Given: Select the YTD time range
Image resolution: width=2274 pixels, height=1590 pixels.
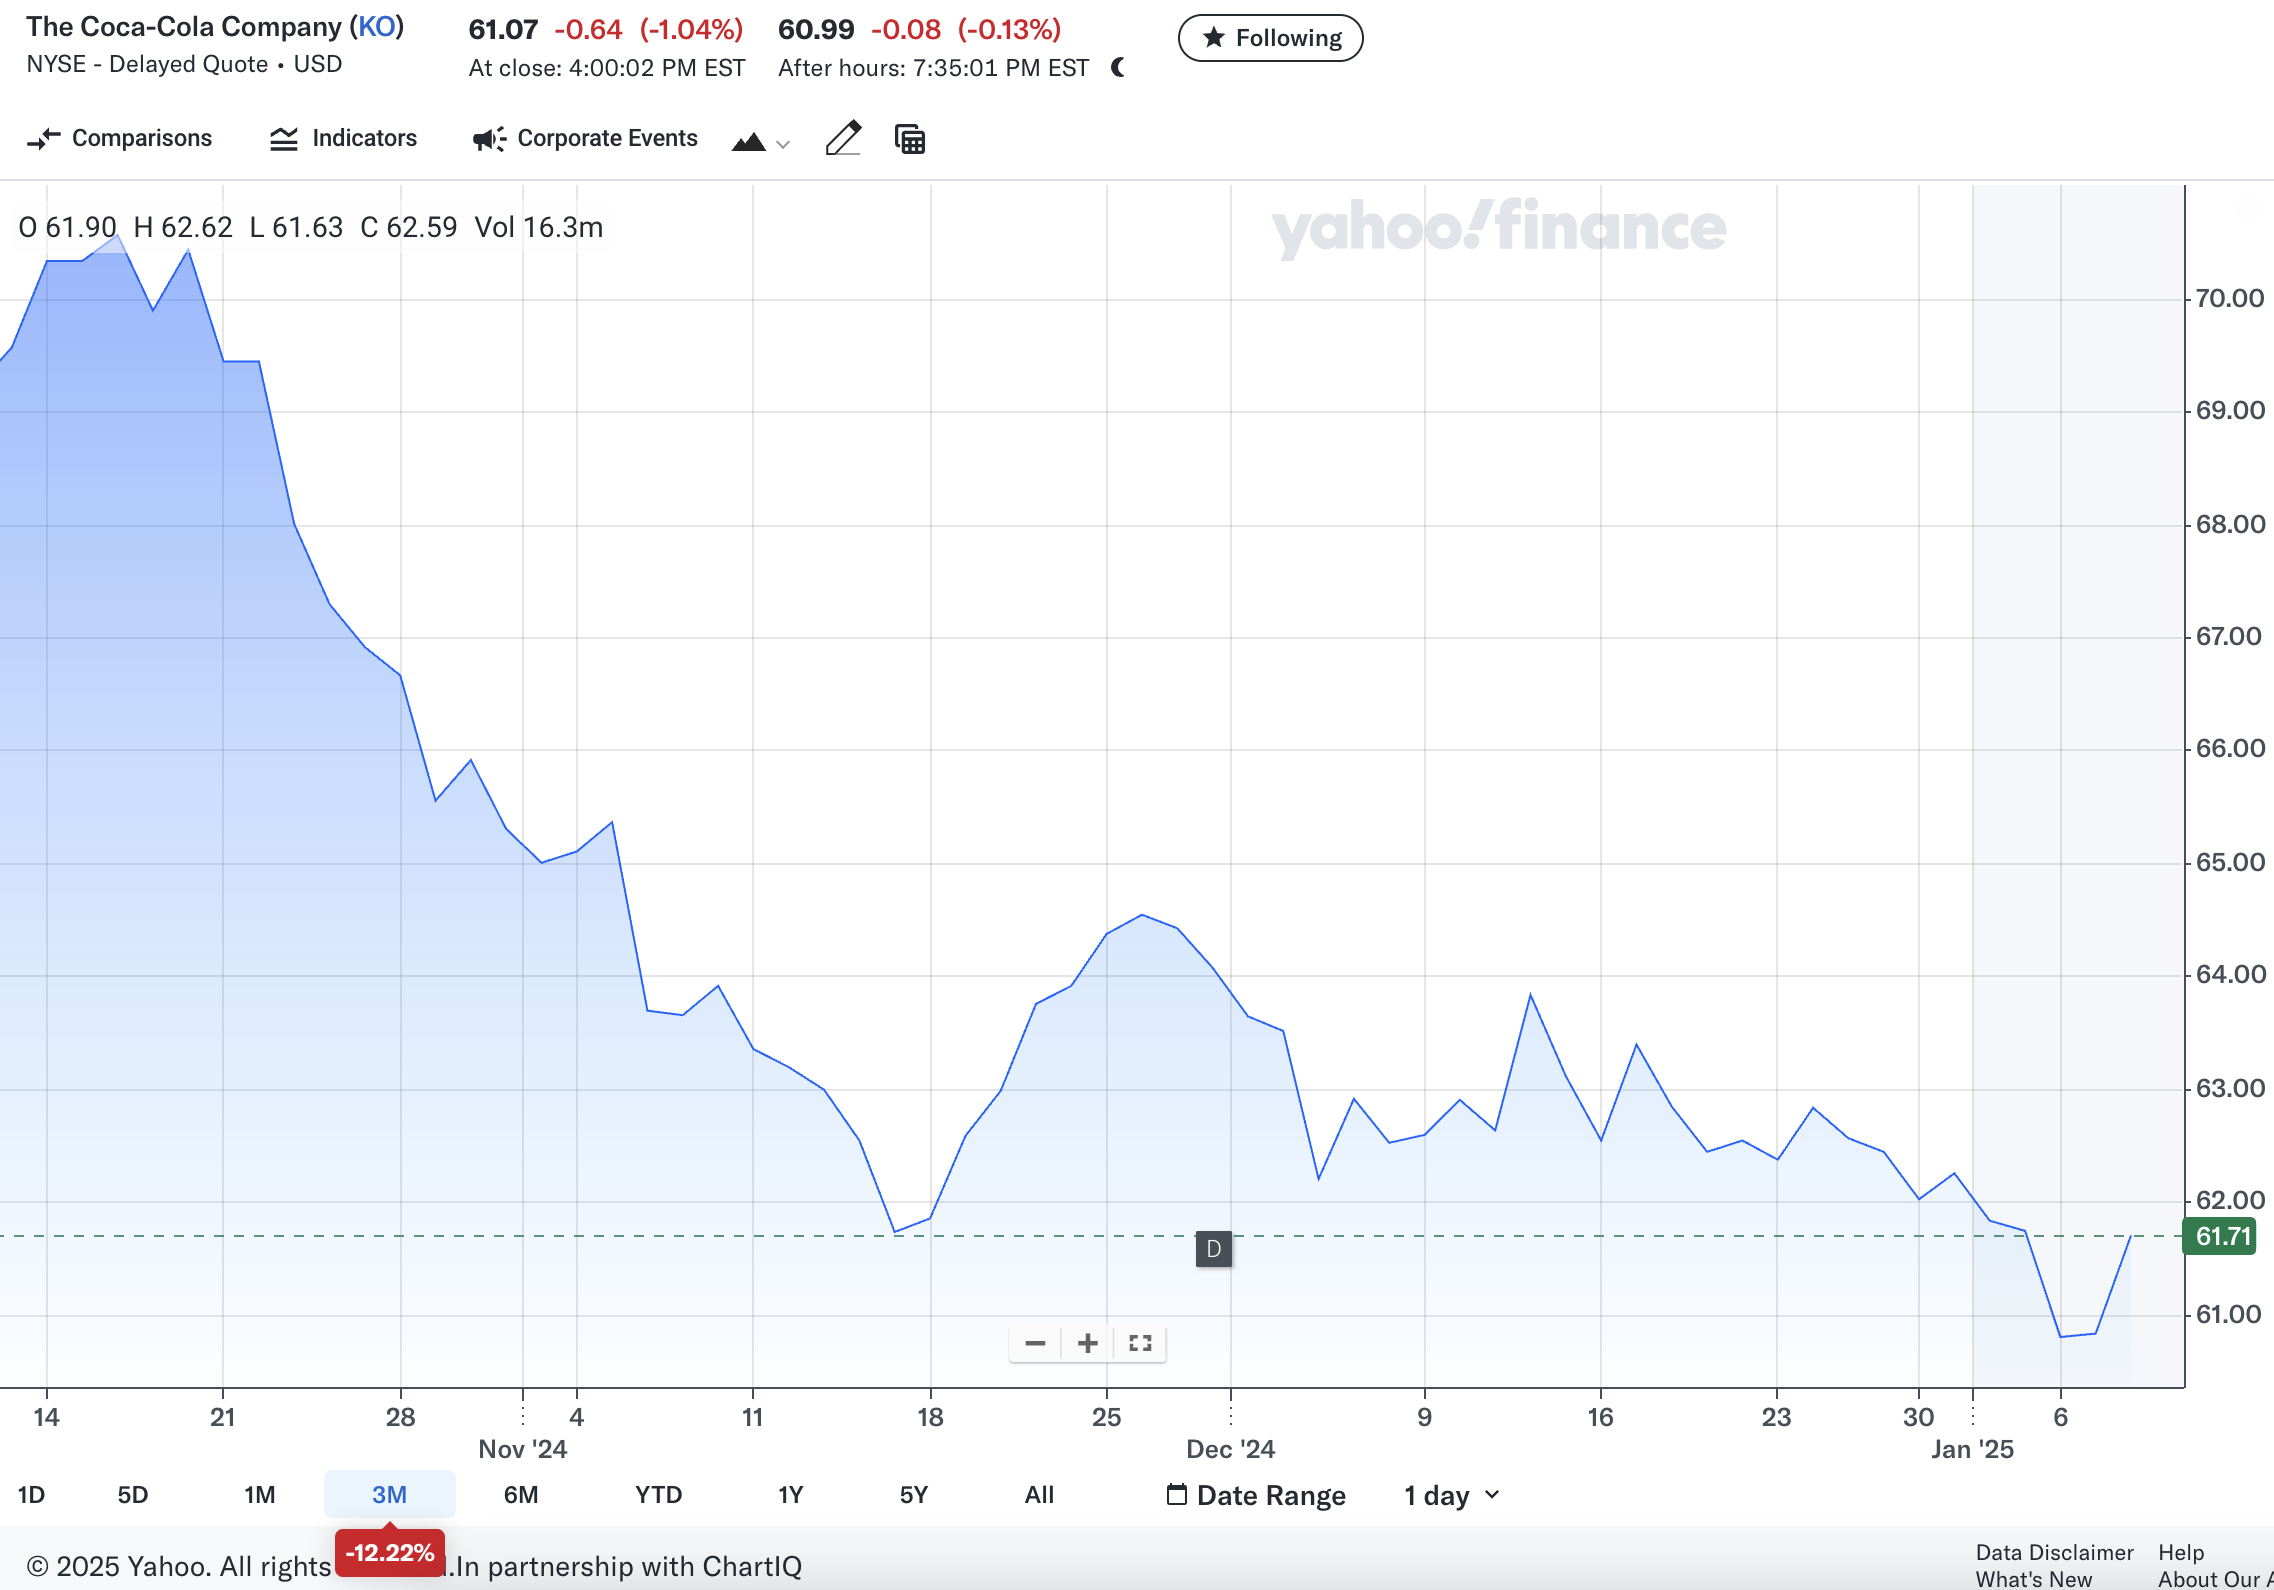Looking at the screenshot, I should point(658,1495).
